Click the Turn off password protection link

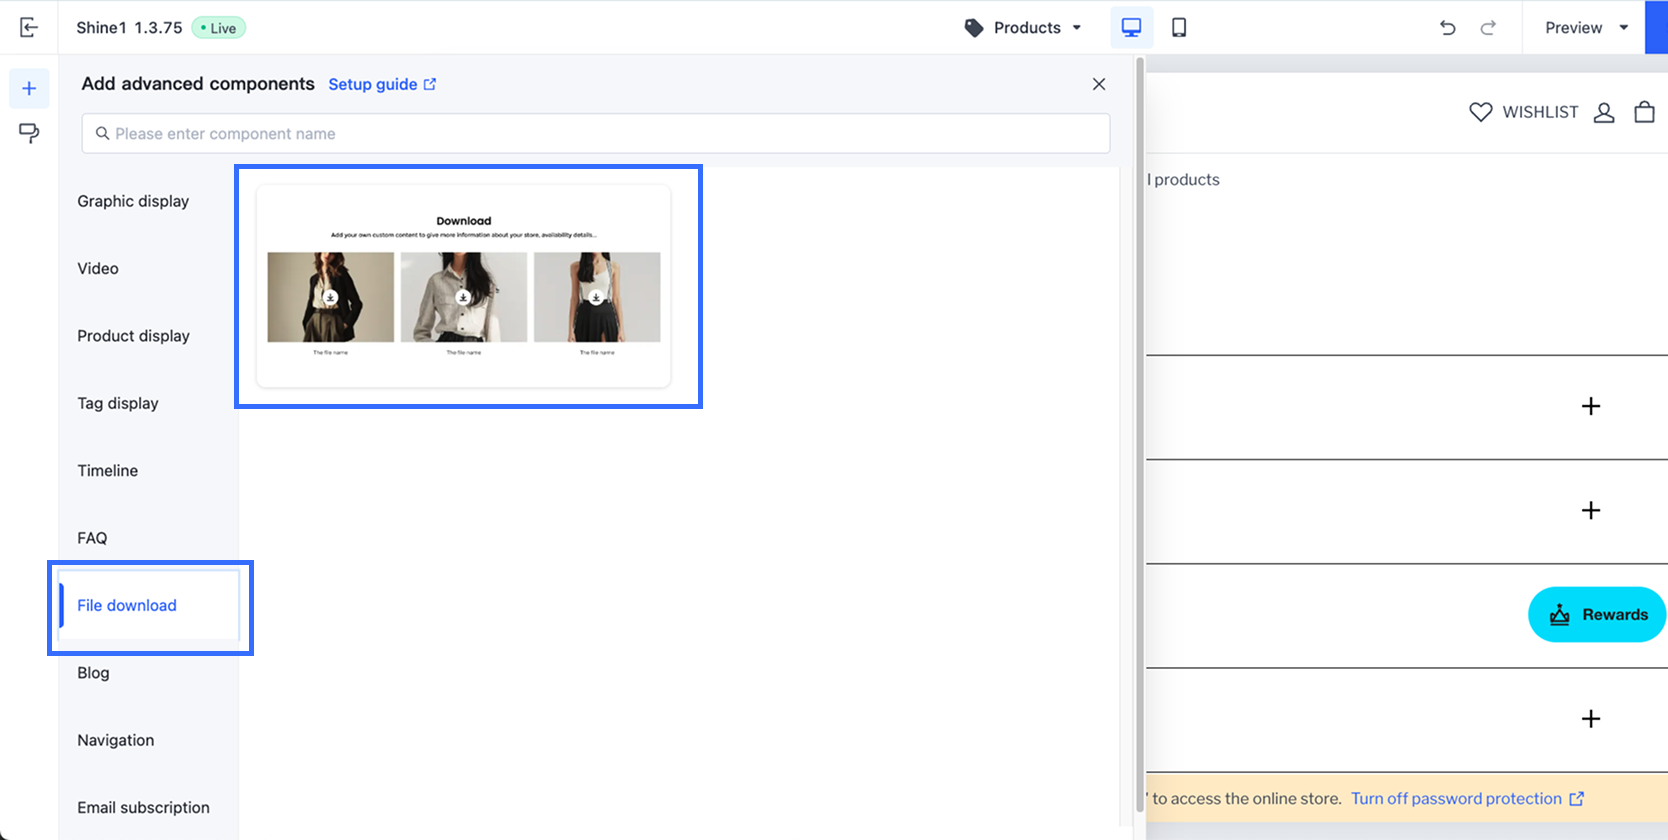(1467, 798)
